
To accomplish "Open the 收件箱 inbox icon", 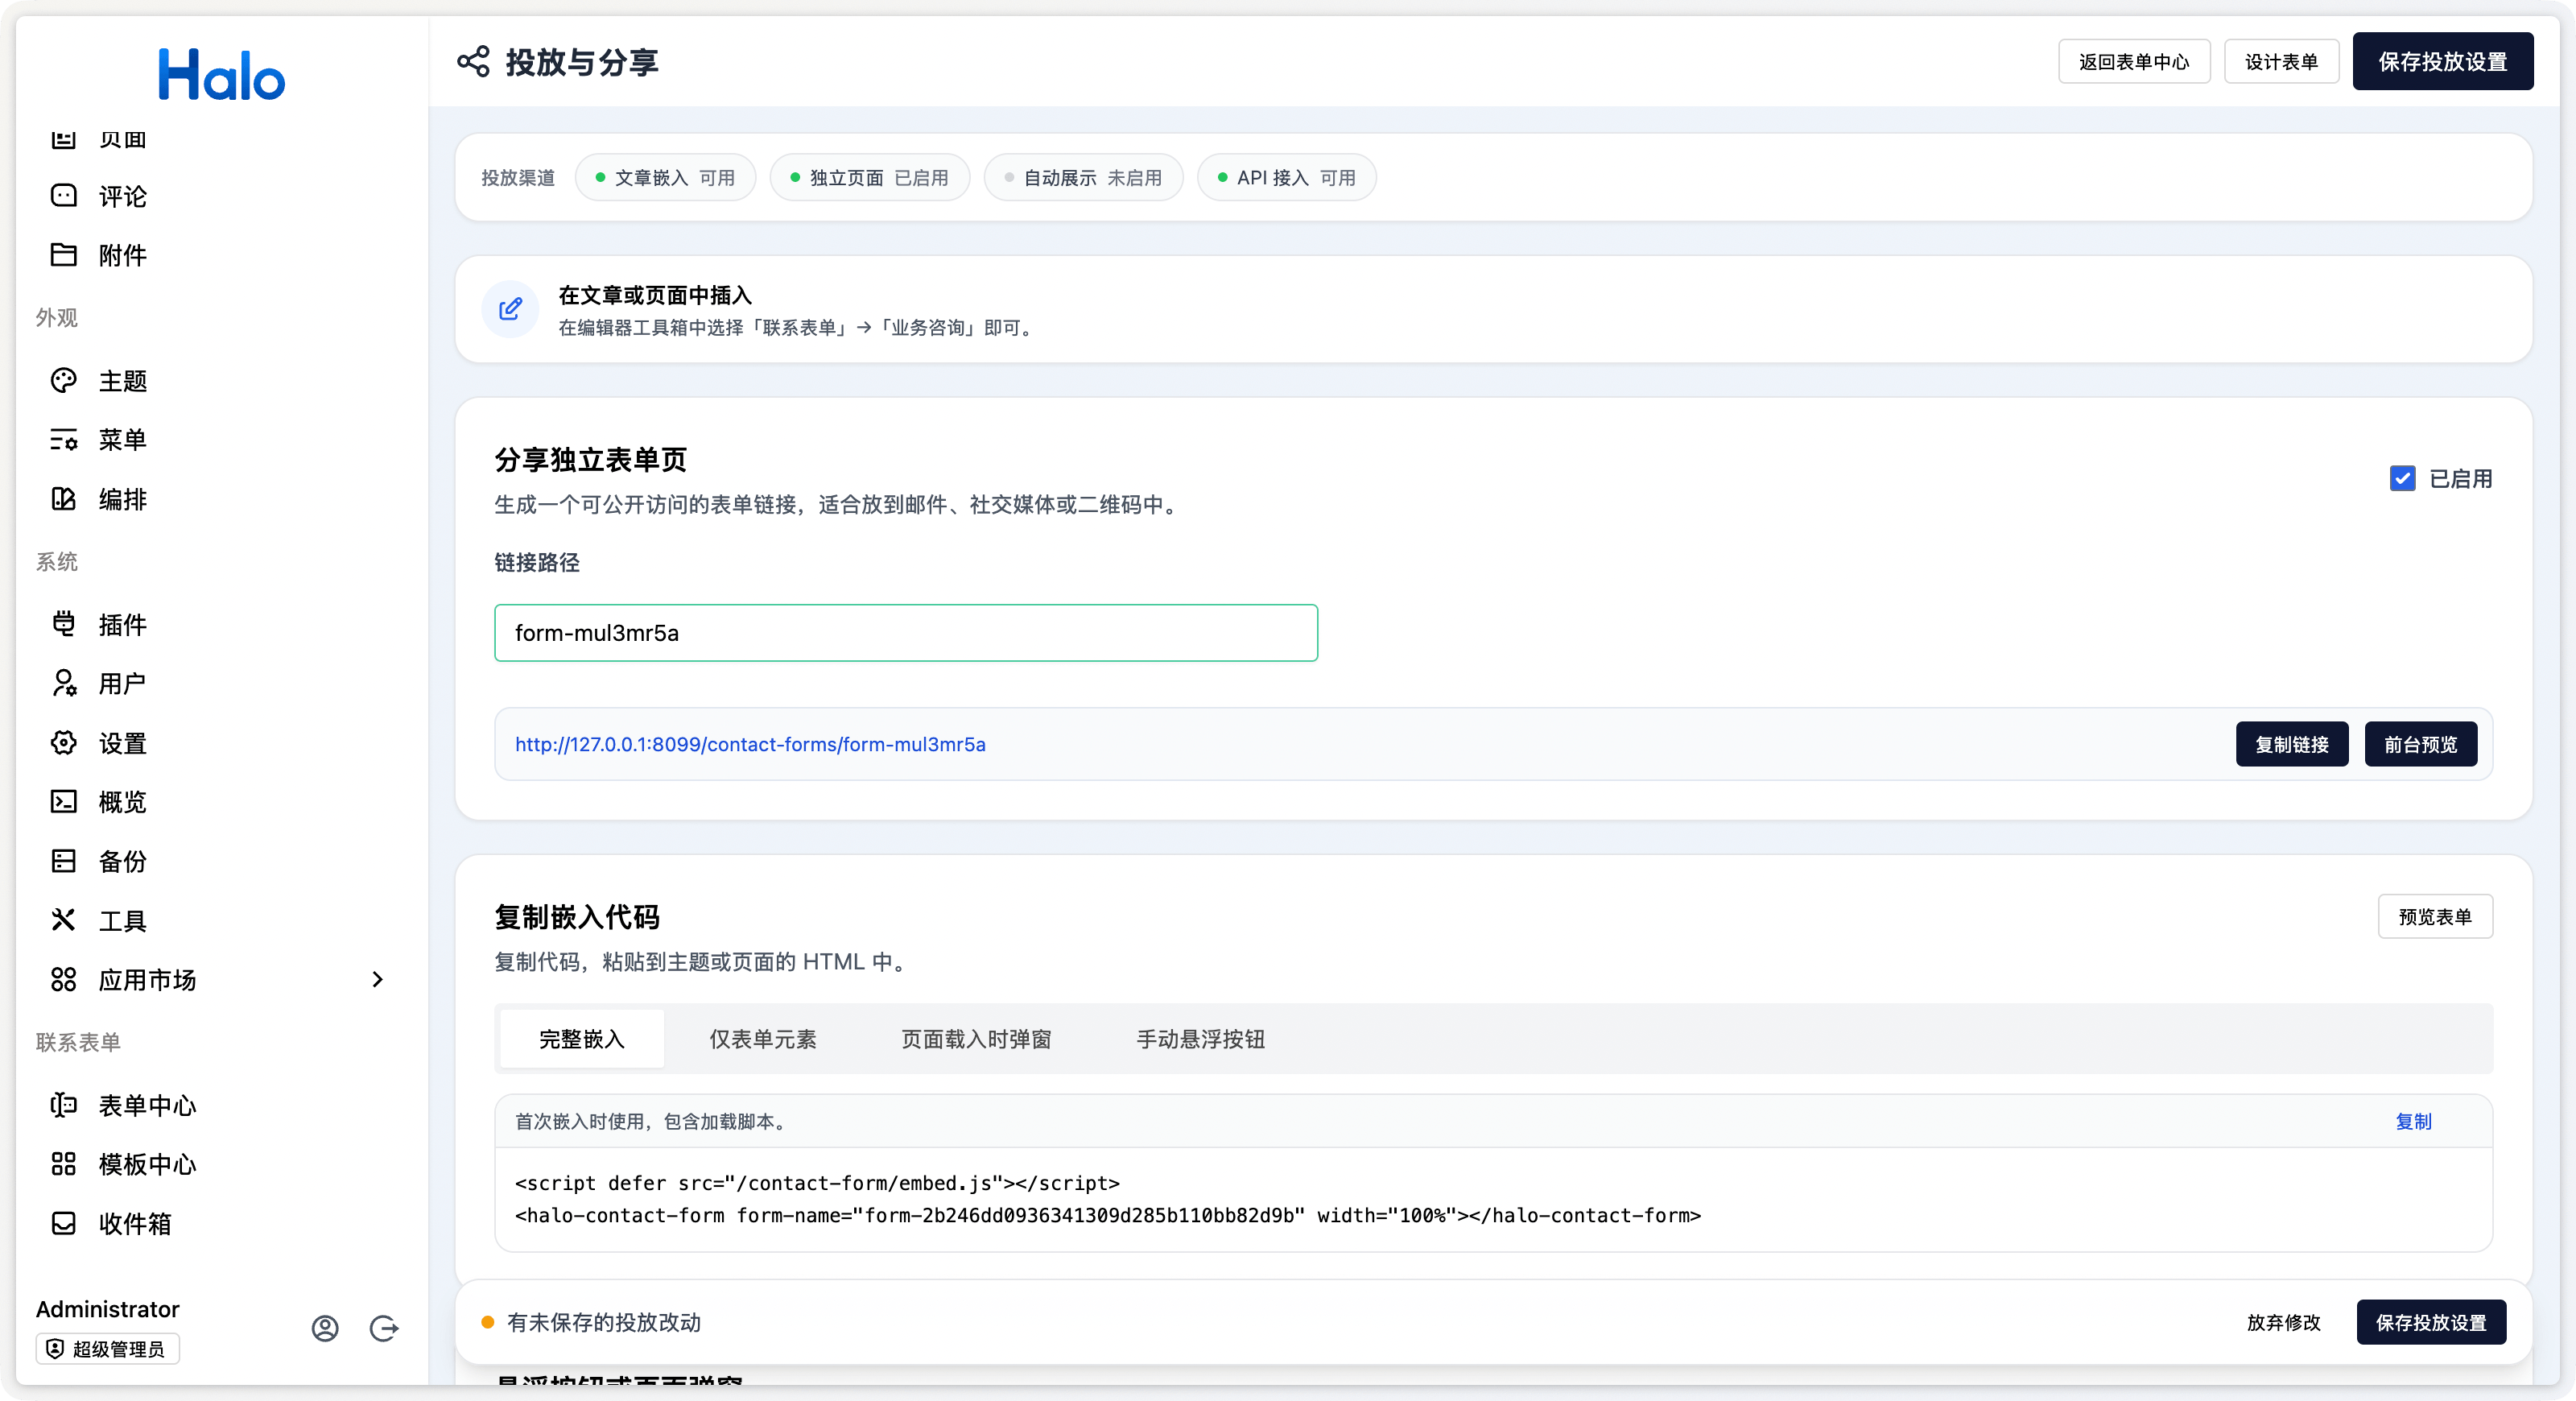I will click(63, 1223).
